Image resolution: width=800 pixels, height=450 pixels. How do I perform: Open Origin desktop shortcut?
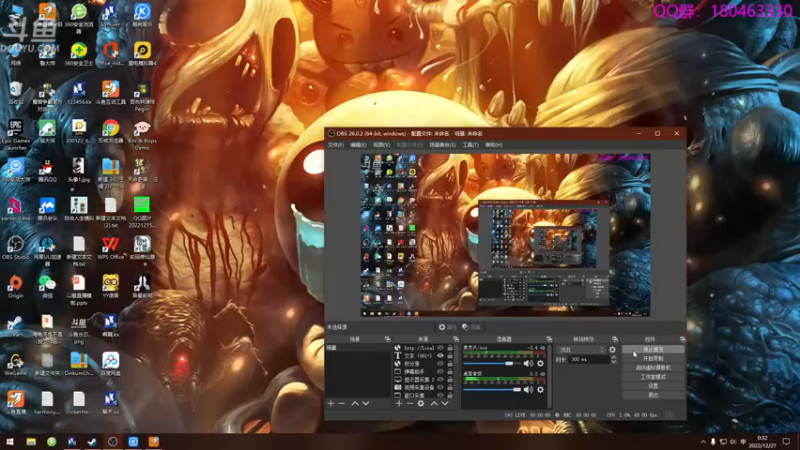pyautogui.click(x=15, y=286)
